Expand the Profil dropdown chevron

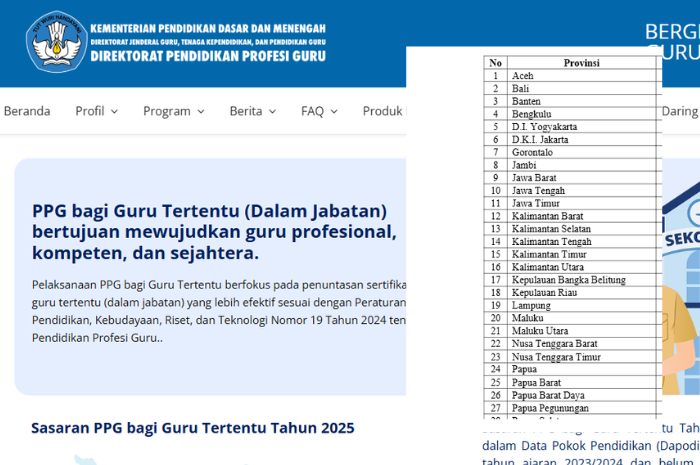114,112
